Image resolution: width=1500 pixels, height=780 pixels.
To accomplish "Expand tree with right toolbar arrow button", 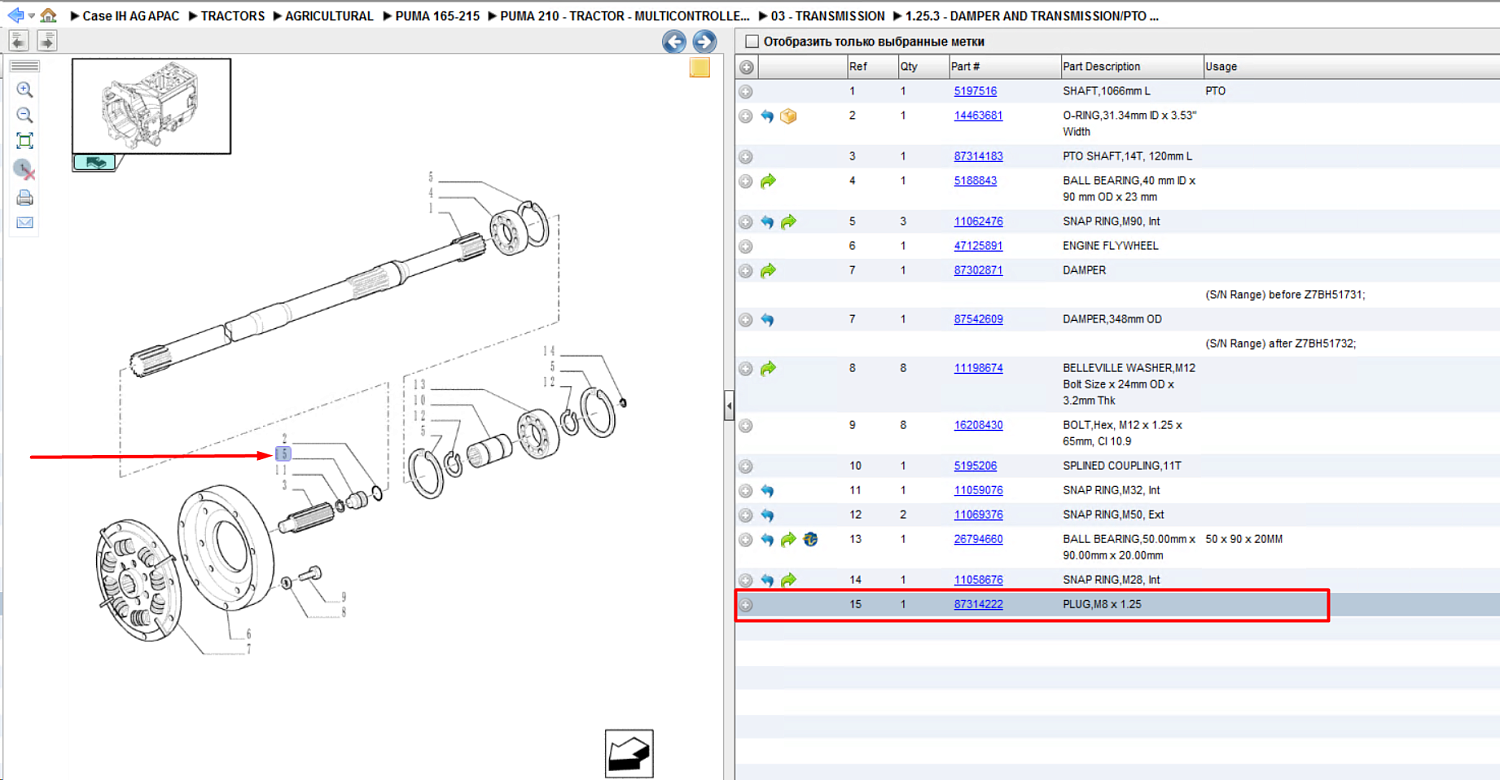I will coord(47,41).
